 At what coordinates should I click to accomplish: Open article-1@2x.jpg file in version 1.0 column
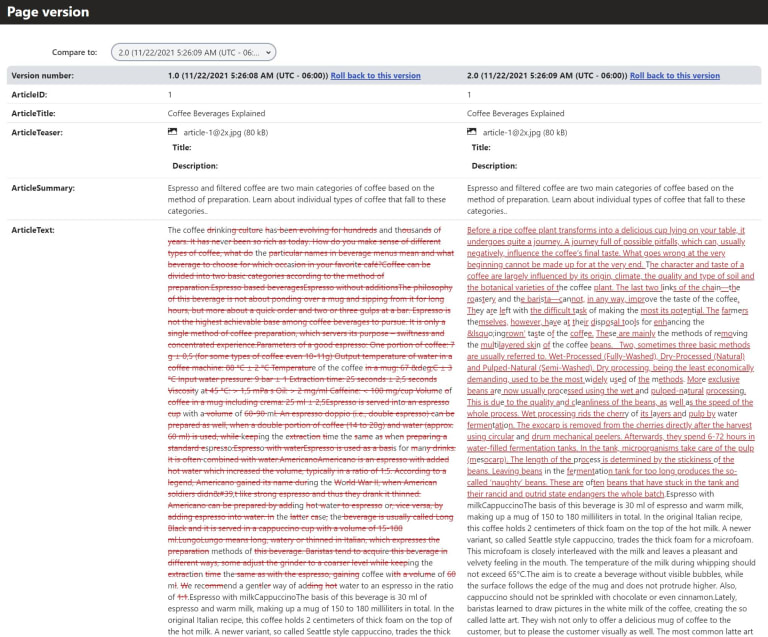click(225, 132)
